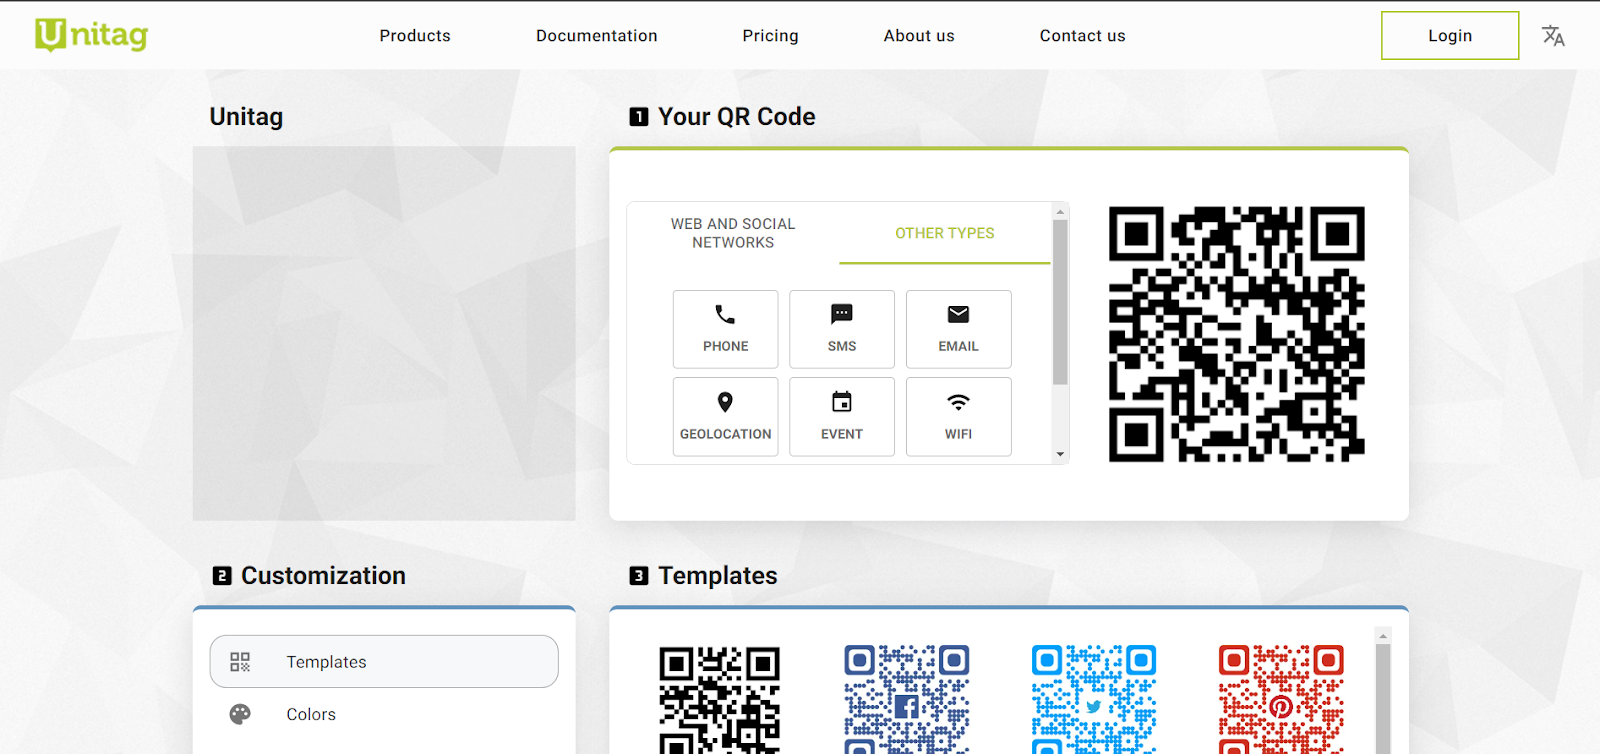This screenshot has height=754, width=1600.
Task: Click the 'Customization' section heading
Action: coord(323,576)
